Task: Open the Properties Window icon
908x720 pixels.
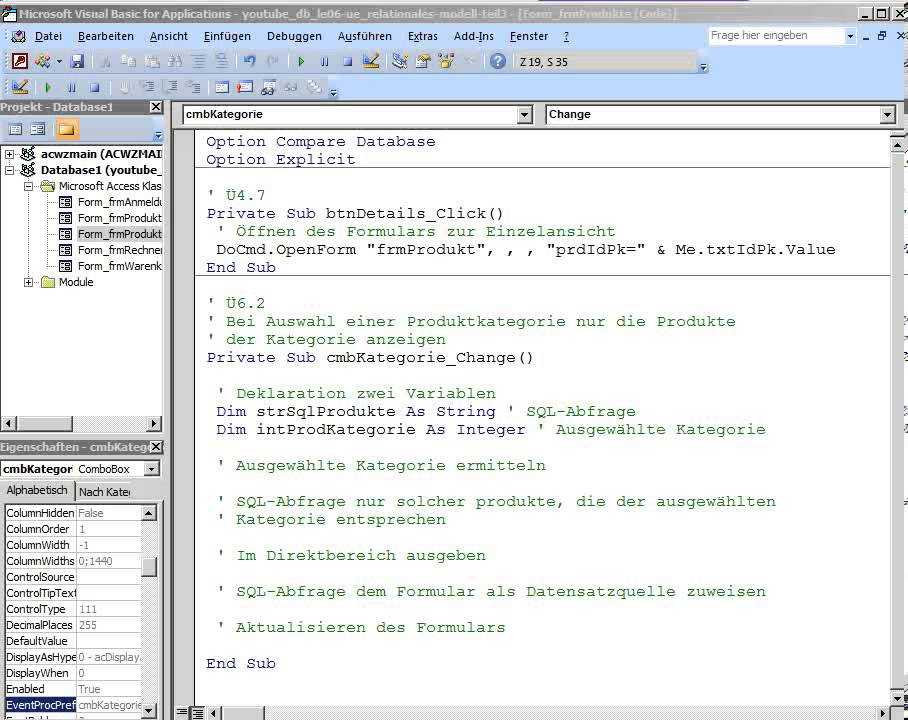Action: (x=423, y=61)
